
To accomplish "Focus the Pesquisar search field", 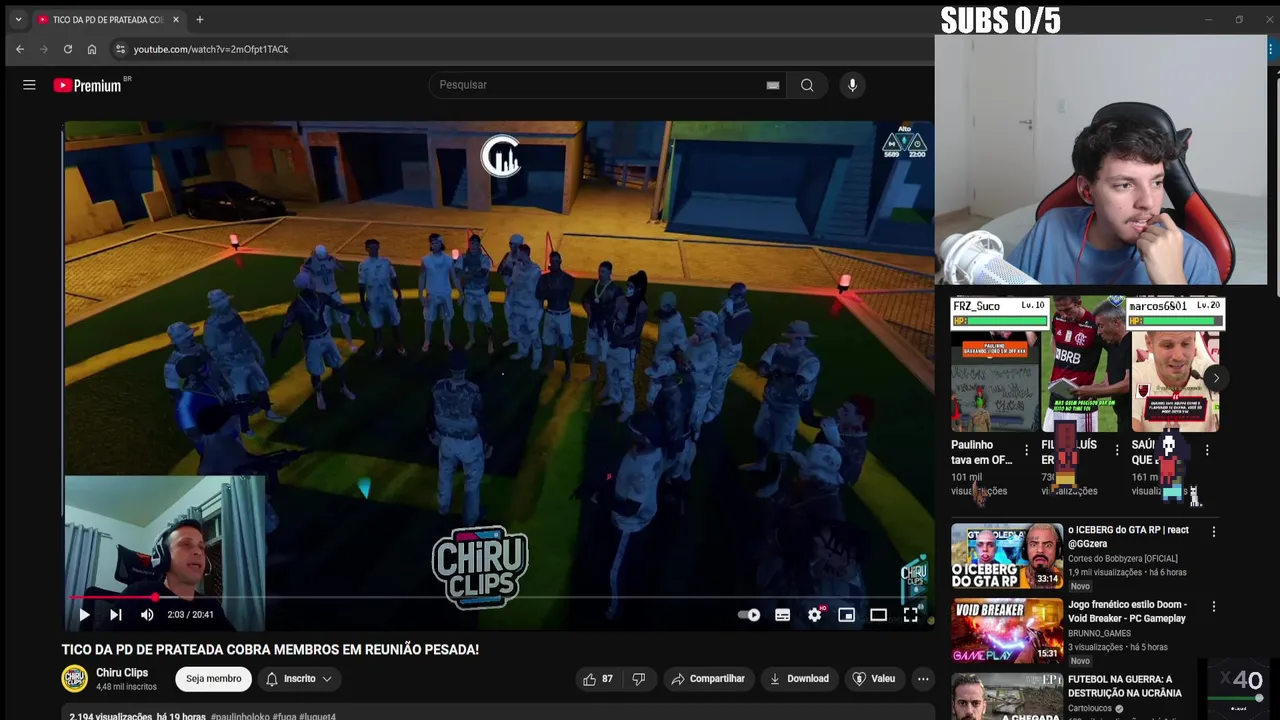I will (600, 85).
